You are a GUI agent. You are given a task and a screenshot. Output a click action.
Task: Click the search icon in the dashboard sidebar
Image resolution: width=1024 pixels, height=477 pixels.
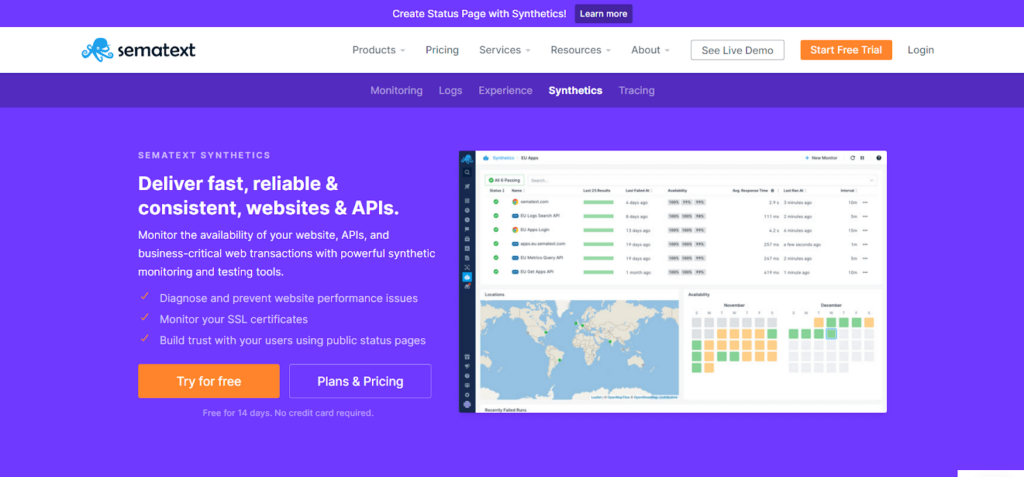[467, 173]
